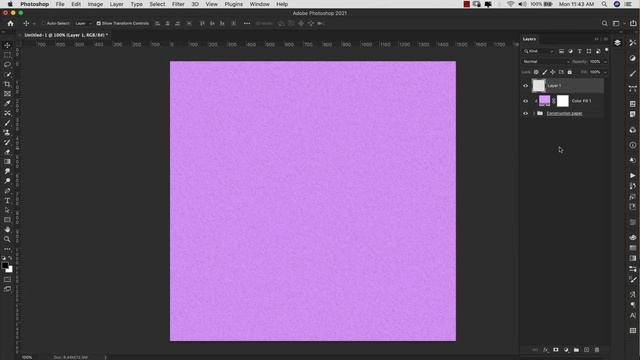This screenshot has height=360, width=640.
Task: Hide the Construction paper group
Action: (x=526, y=113)
